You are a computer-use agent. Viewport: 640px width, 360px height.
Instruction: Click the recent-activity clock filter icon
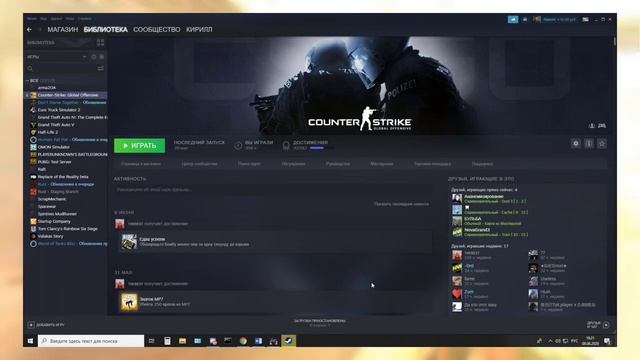coord(94,57)
